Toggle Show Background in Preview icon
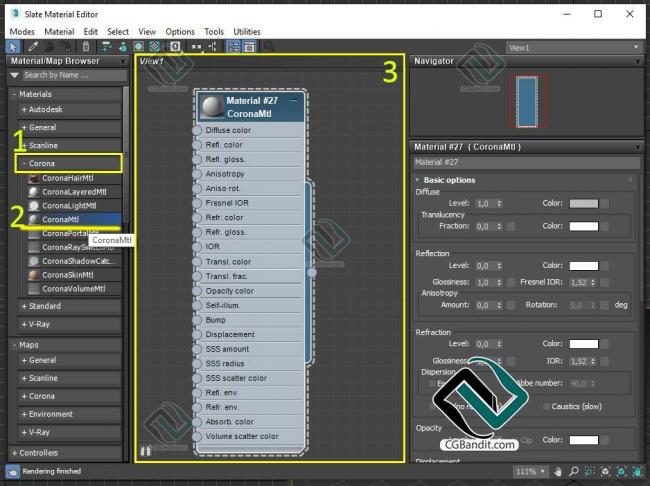This screenshot has height=486, width=650. point(155,47)
